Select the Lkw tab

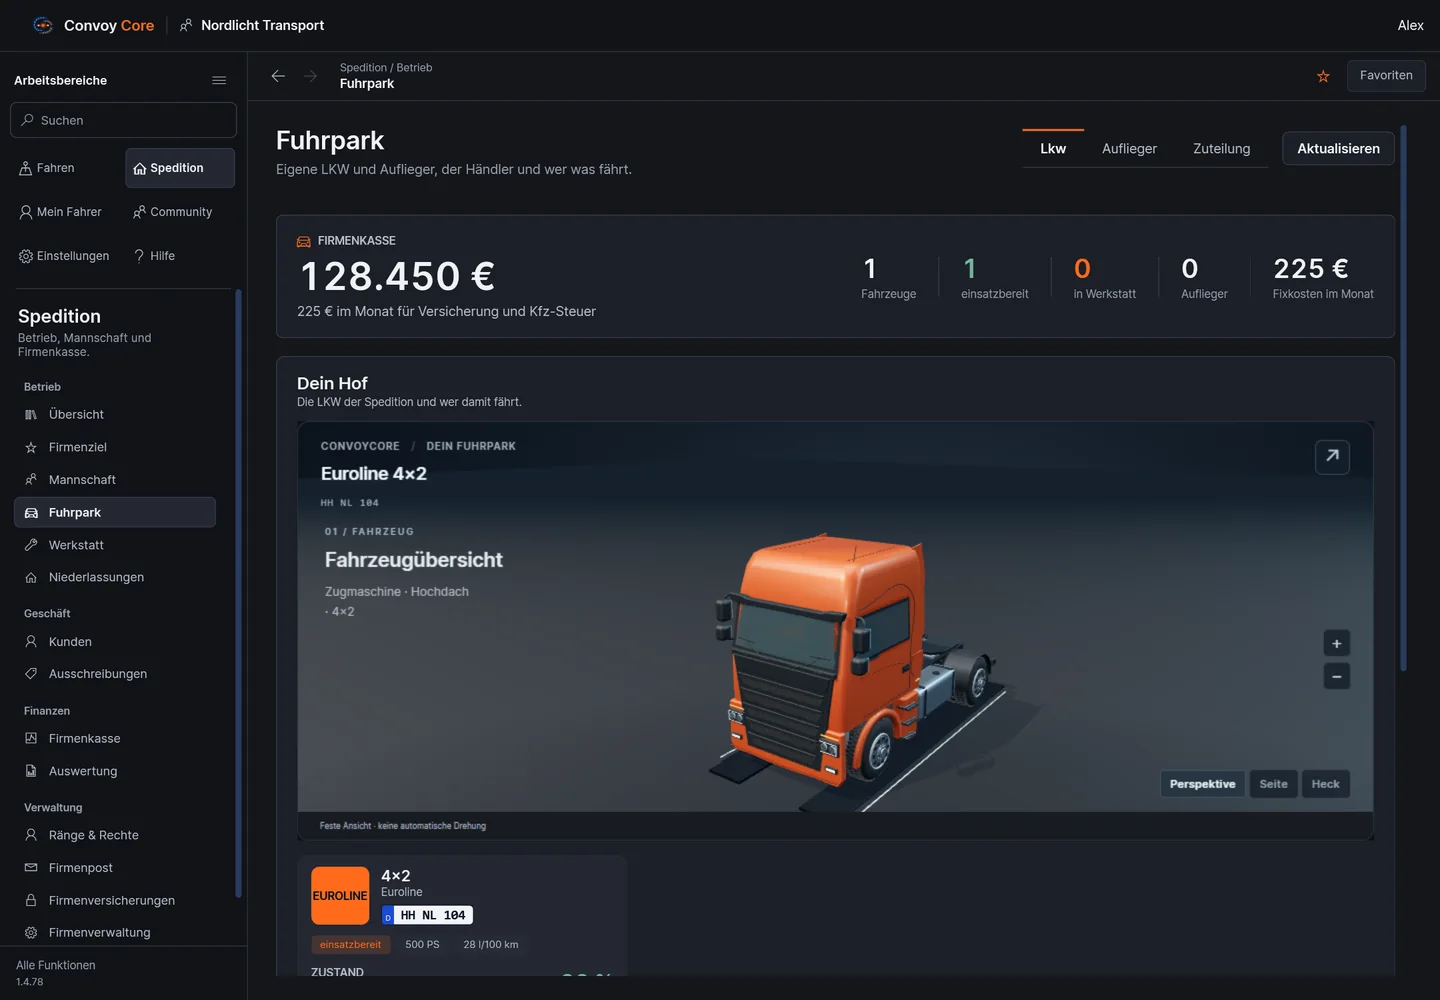point(1053,148)
